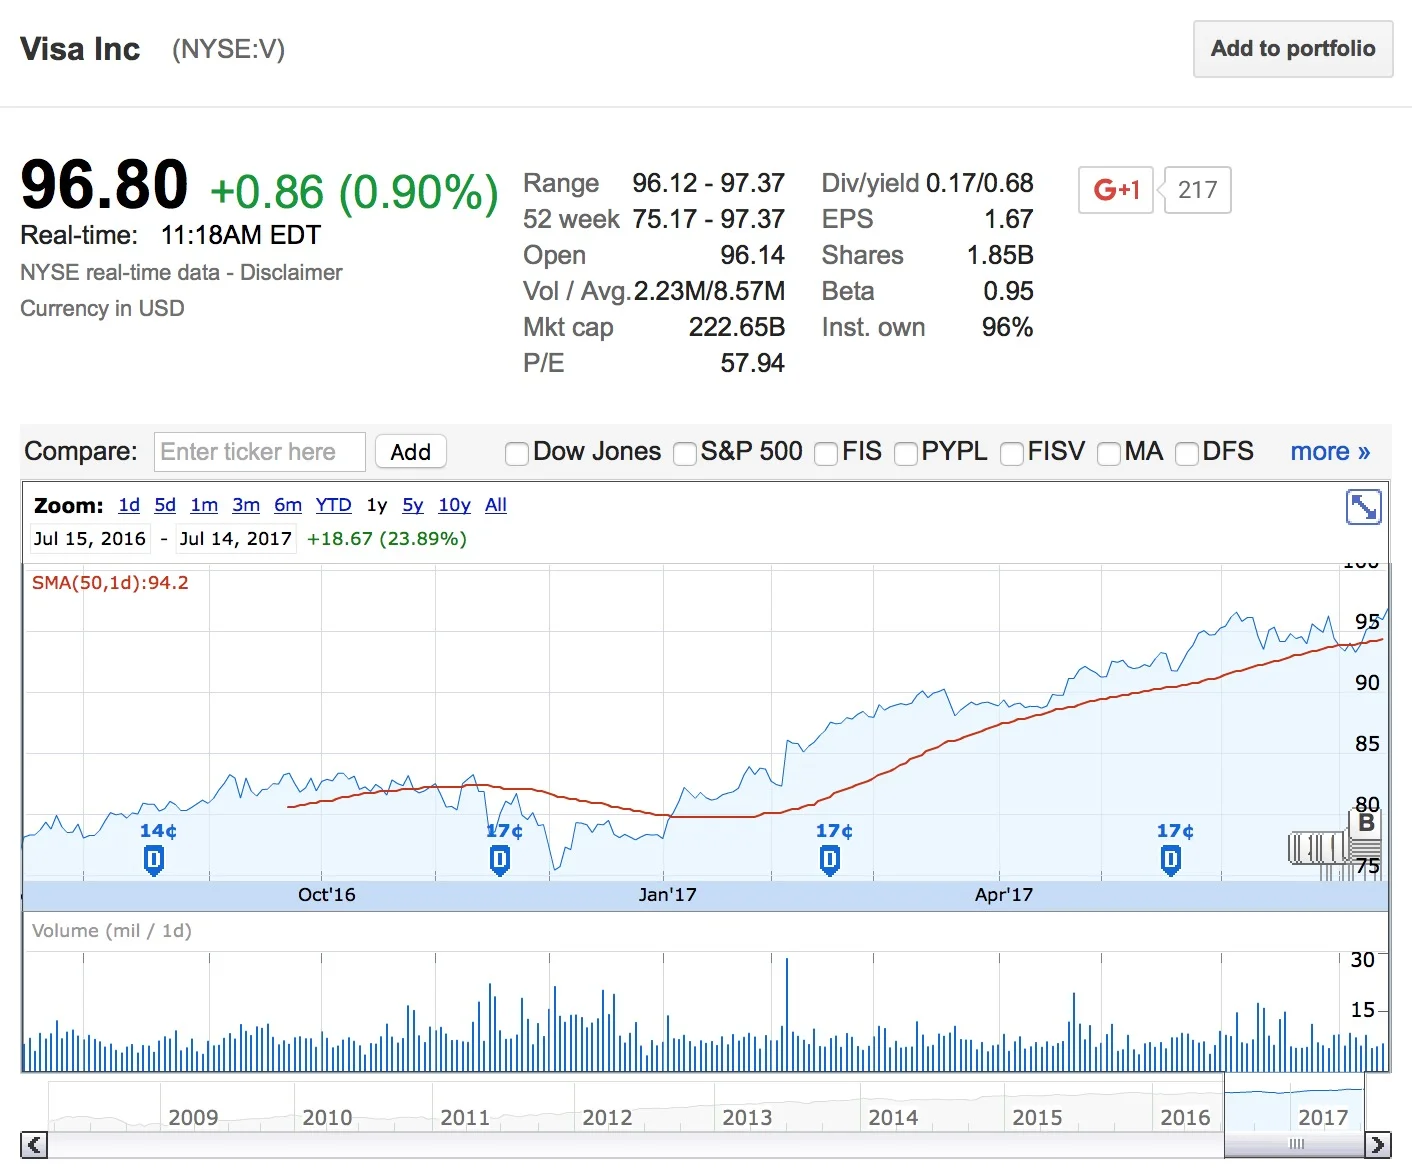The width and height of the screenshot is (1412, 1174).
Task: Edit the start date Jul 15, 2016
Action: click(90, 539)
